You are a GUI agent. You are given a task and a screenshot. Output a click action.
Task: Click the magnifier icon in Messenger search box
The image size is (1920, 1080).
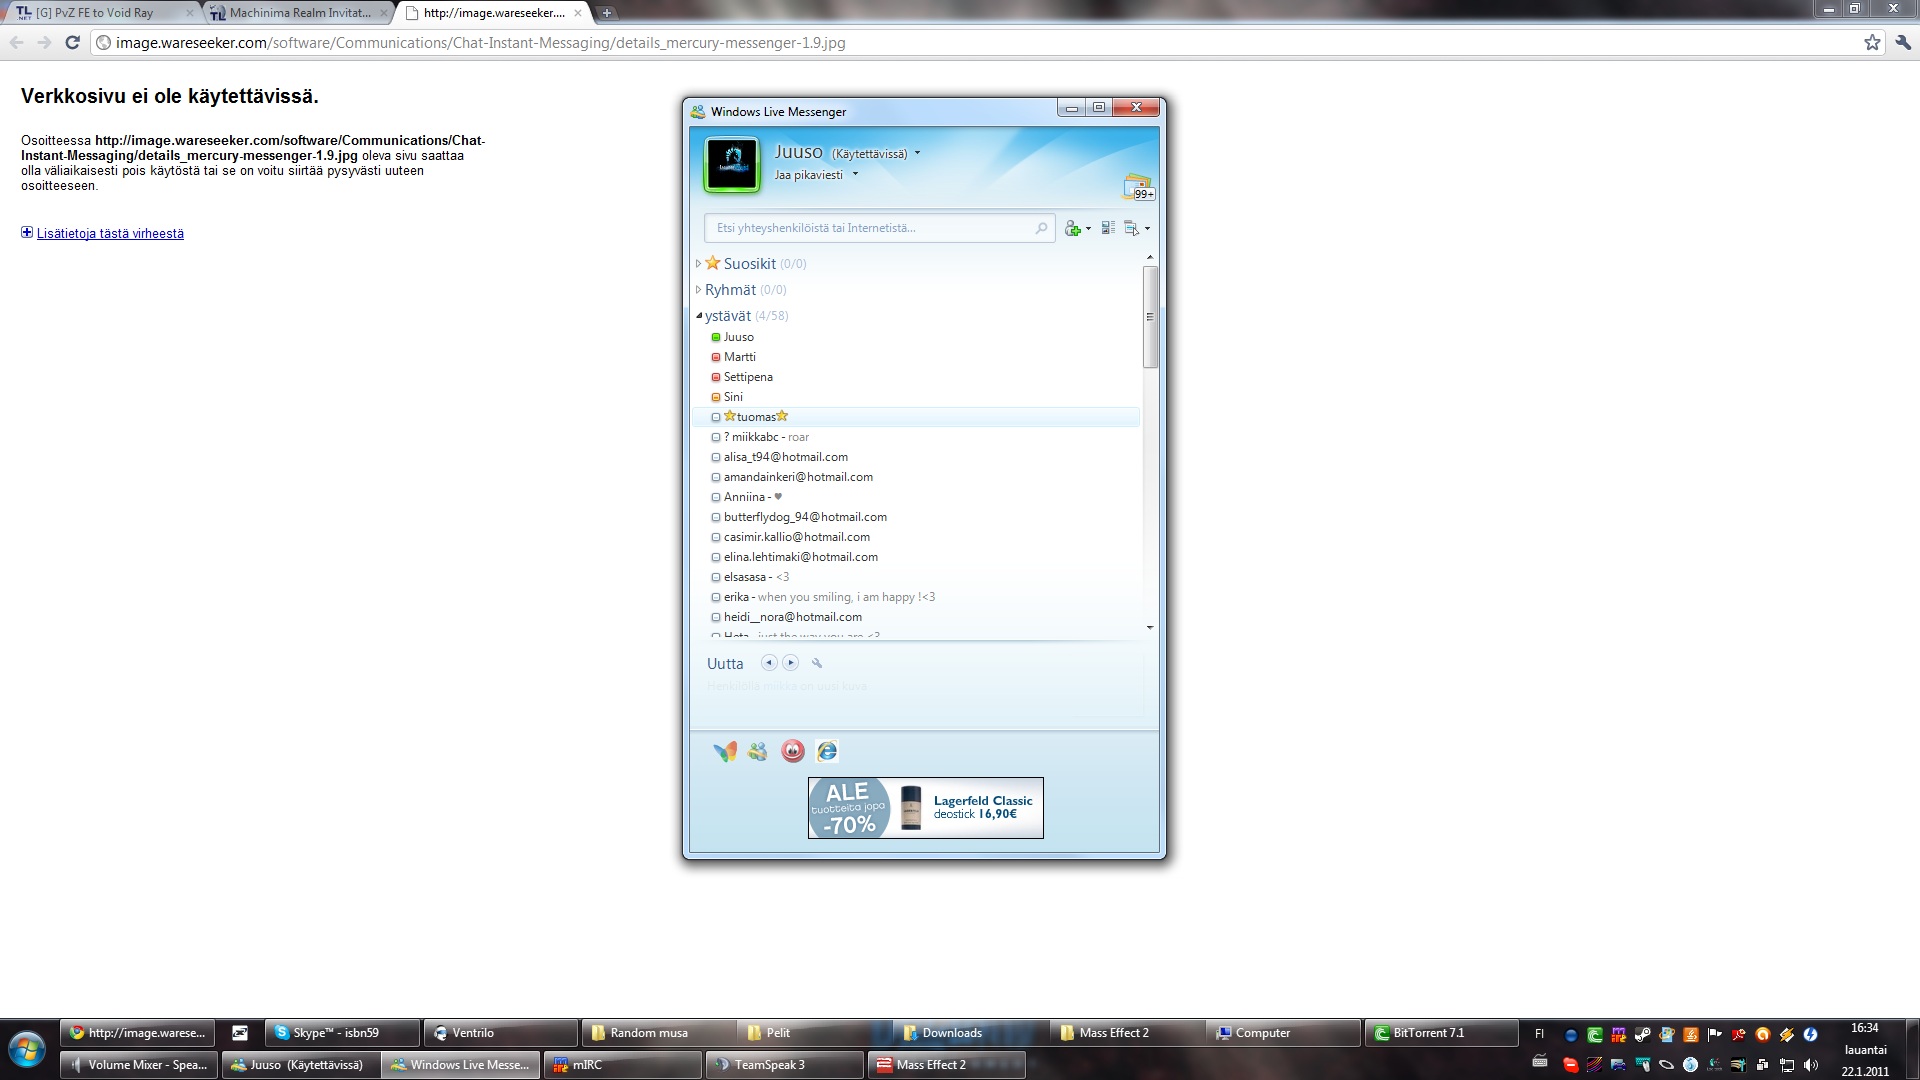[x=1041, y=228]
